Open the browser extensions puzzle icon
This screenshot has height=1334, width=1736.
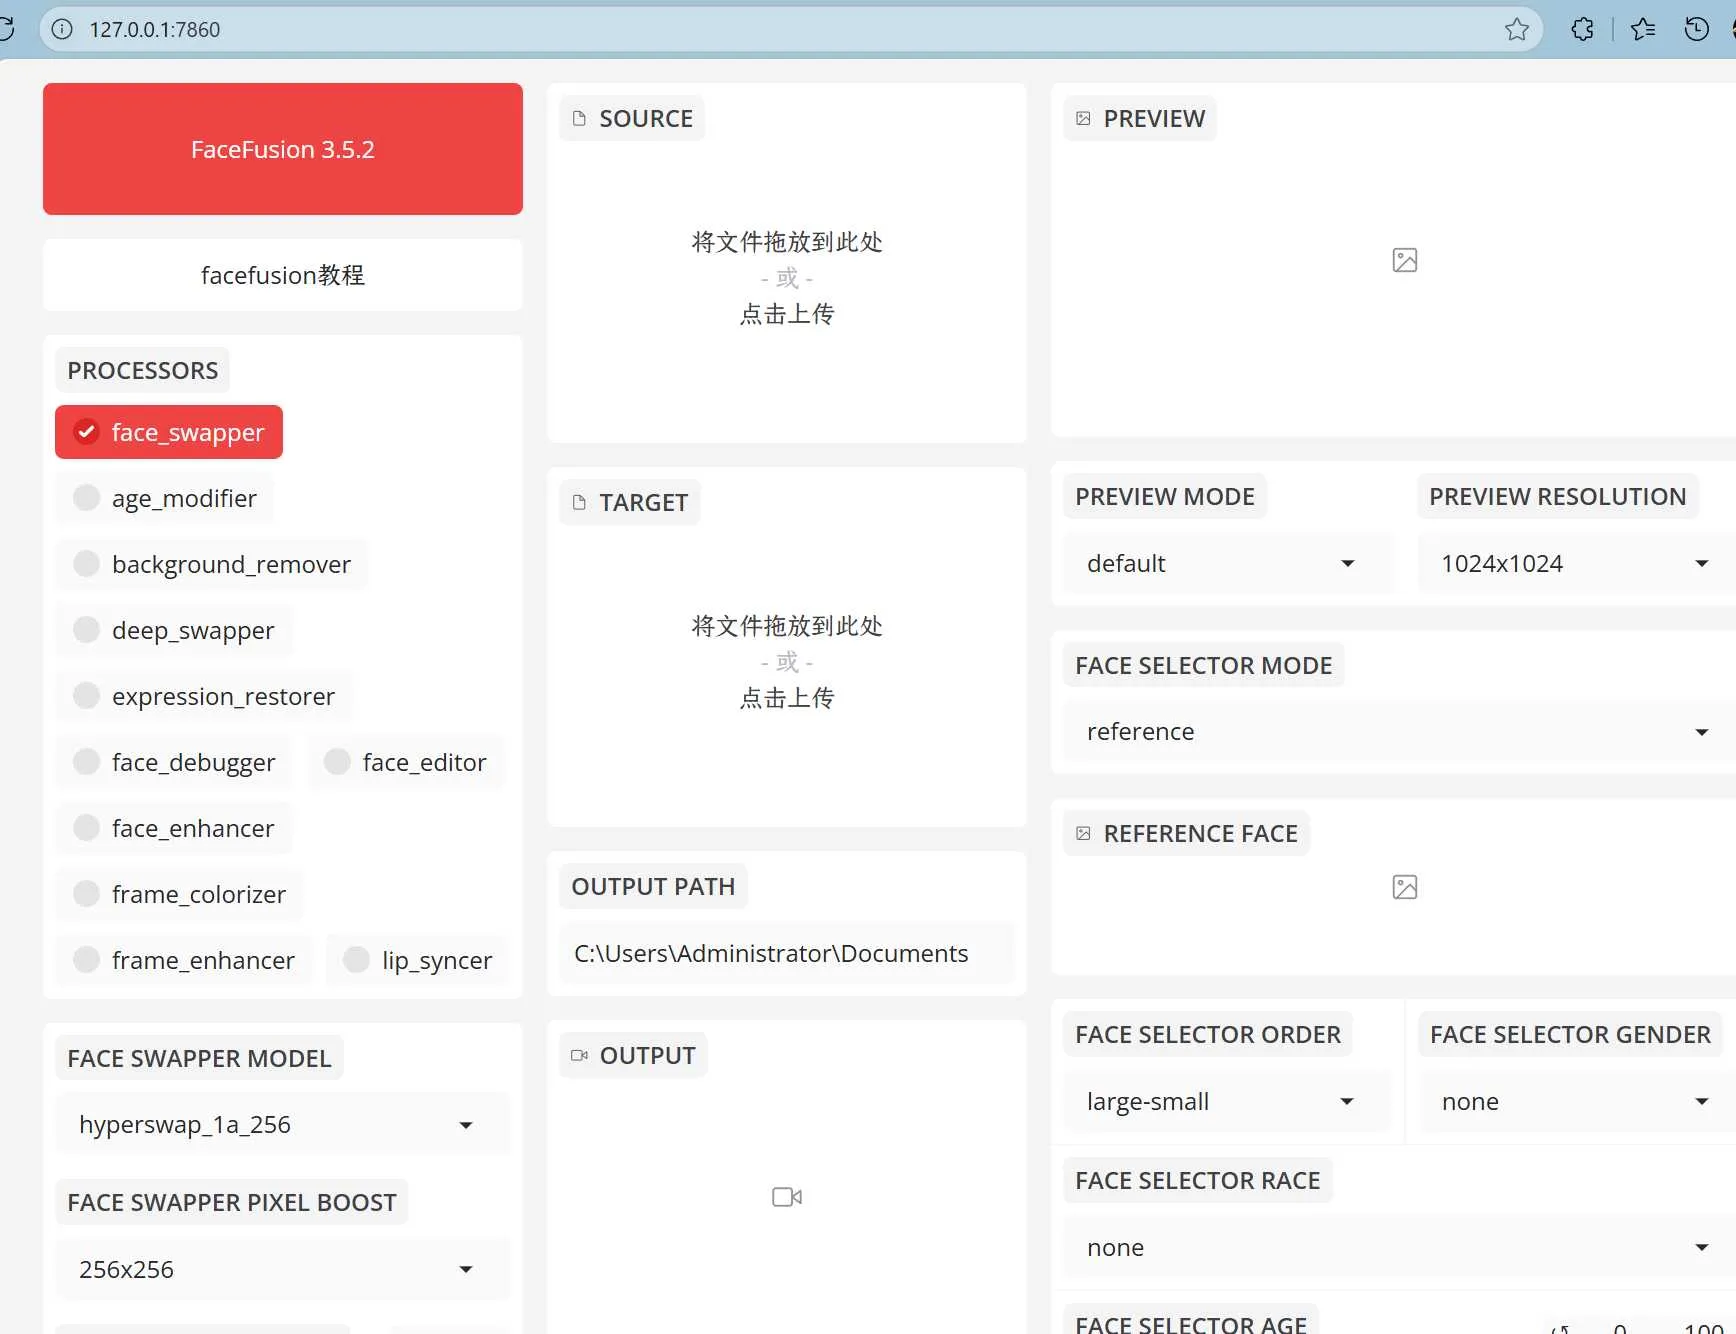pyautogui.click(x=1582, y=29)
